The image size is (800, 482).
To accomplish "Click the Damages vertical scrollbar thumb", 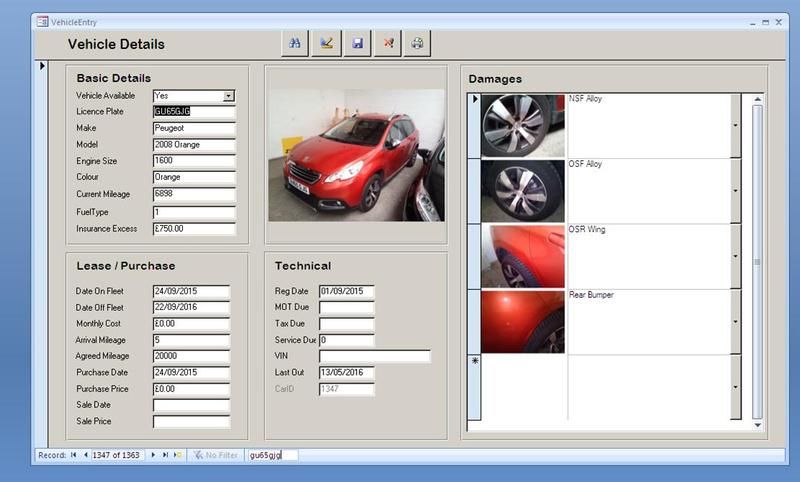I will [x=758, y=262].
